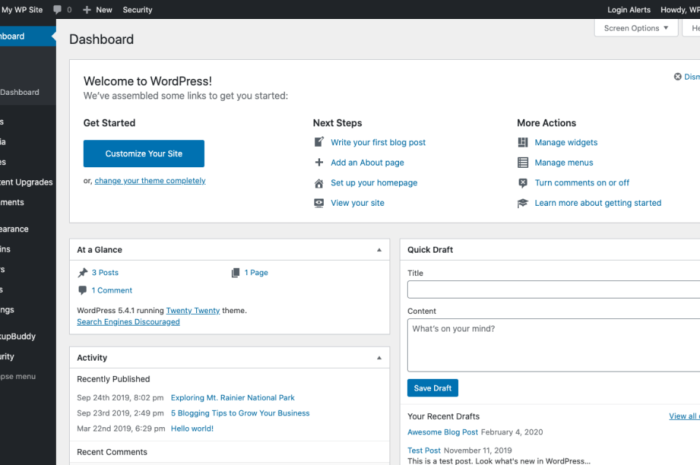The width and height of the screenshot is (700, 465).
Task: Click Turn comments on or off link
Action: pos(582,183)
